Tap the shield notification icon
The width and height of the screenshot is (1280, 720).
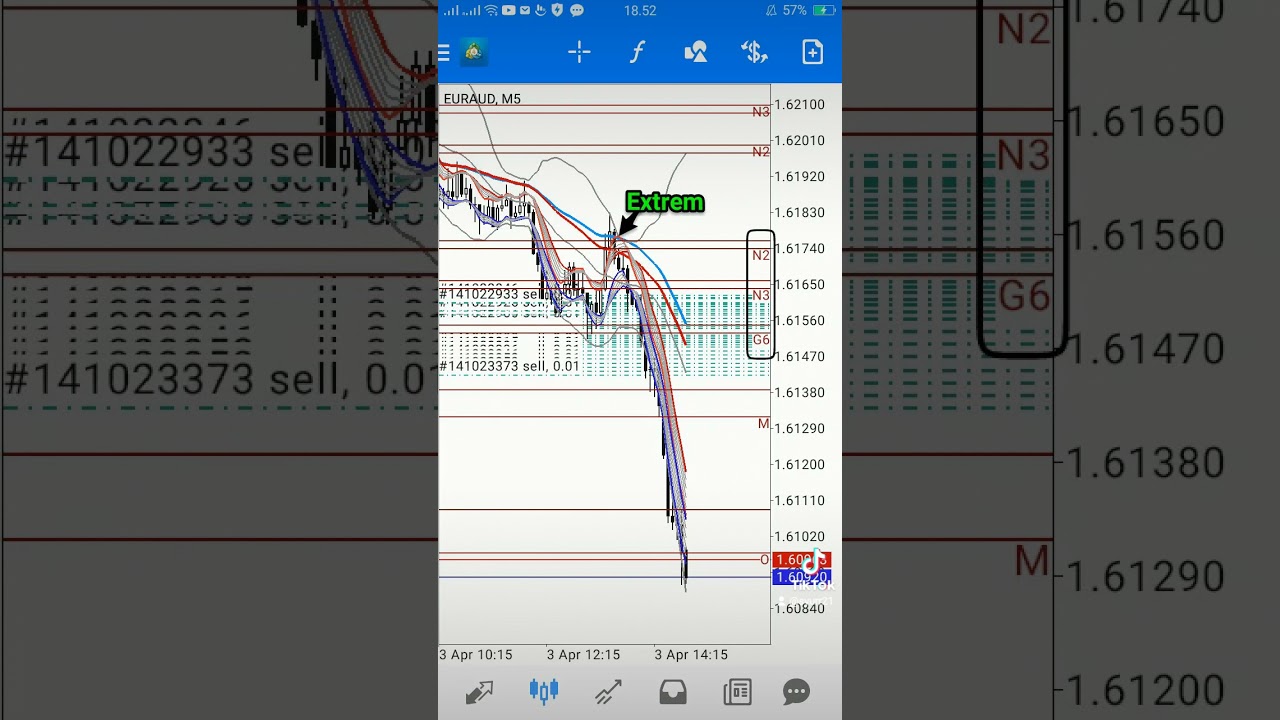pyautogui.click(x=558, y=10)
